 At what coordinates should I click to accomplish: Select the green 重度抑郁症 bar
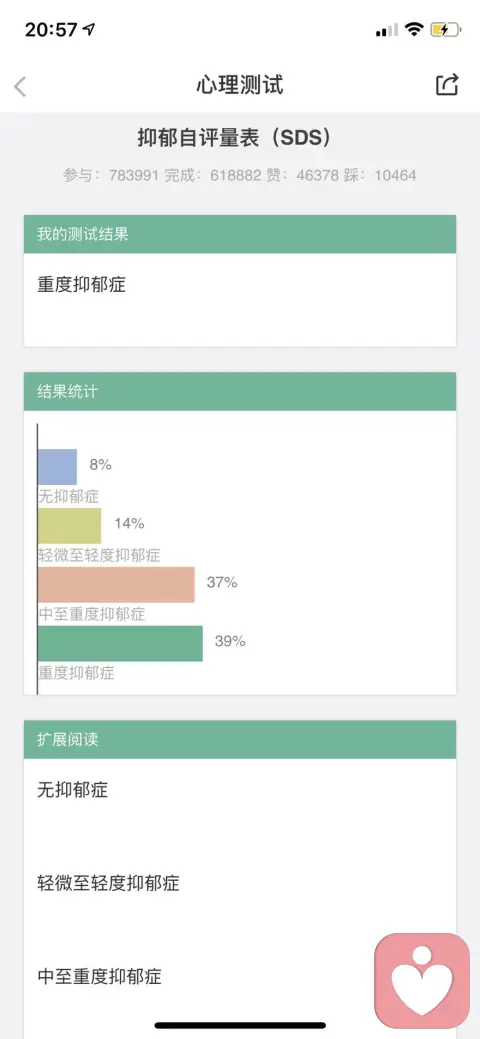(x=120, y=643)
